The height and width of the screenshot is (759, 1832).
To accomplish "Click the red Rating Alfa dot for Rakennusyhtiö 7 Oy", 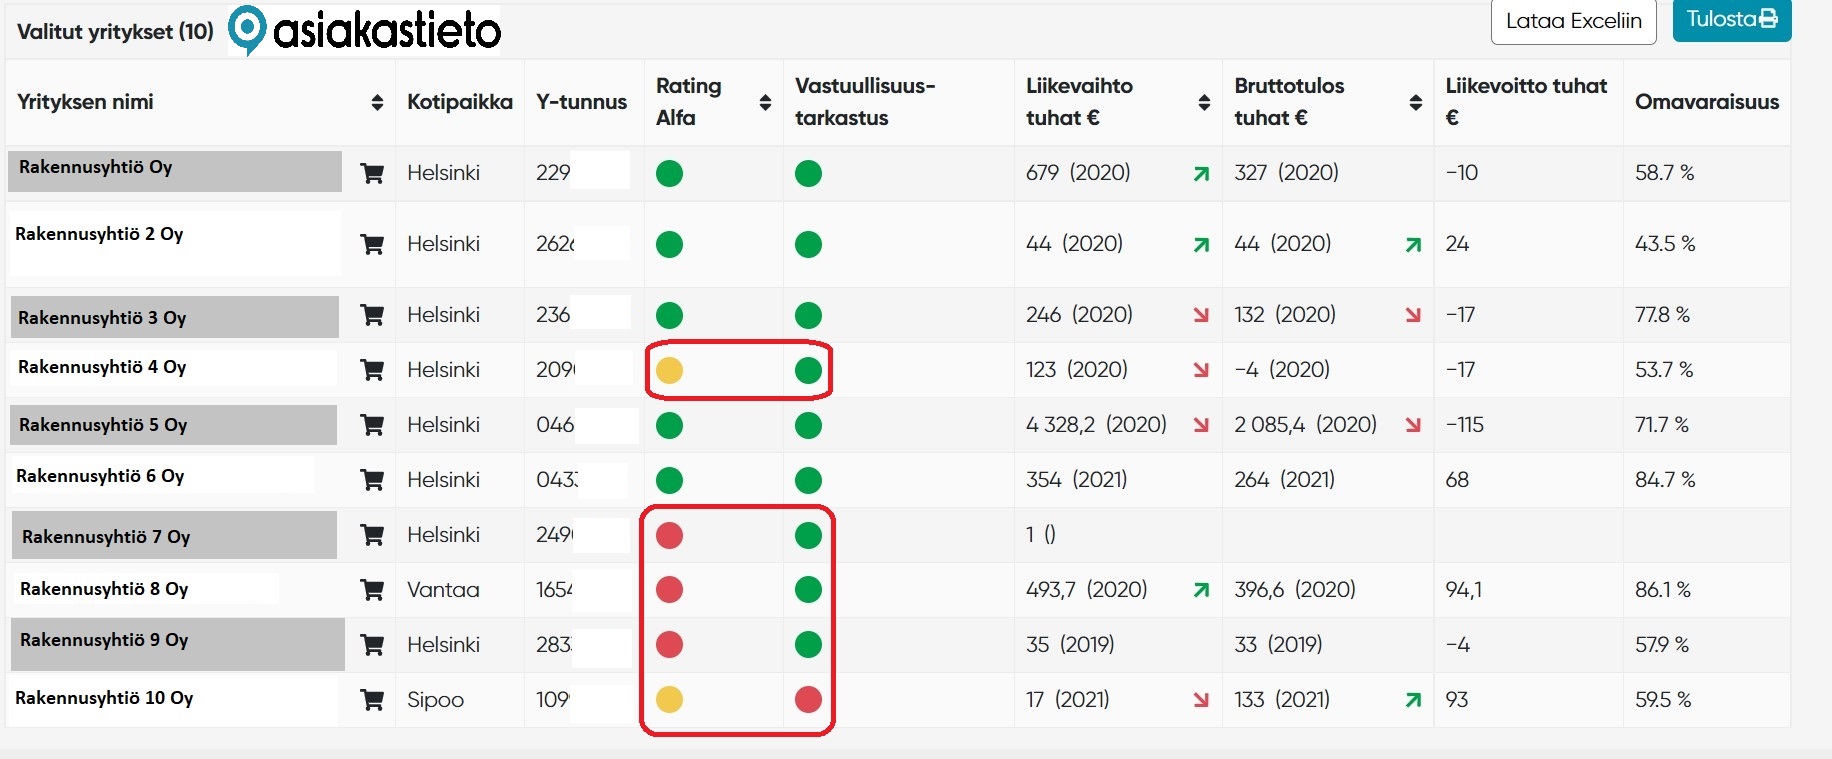I will [669, 536].
